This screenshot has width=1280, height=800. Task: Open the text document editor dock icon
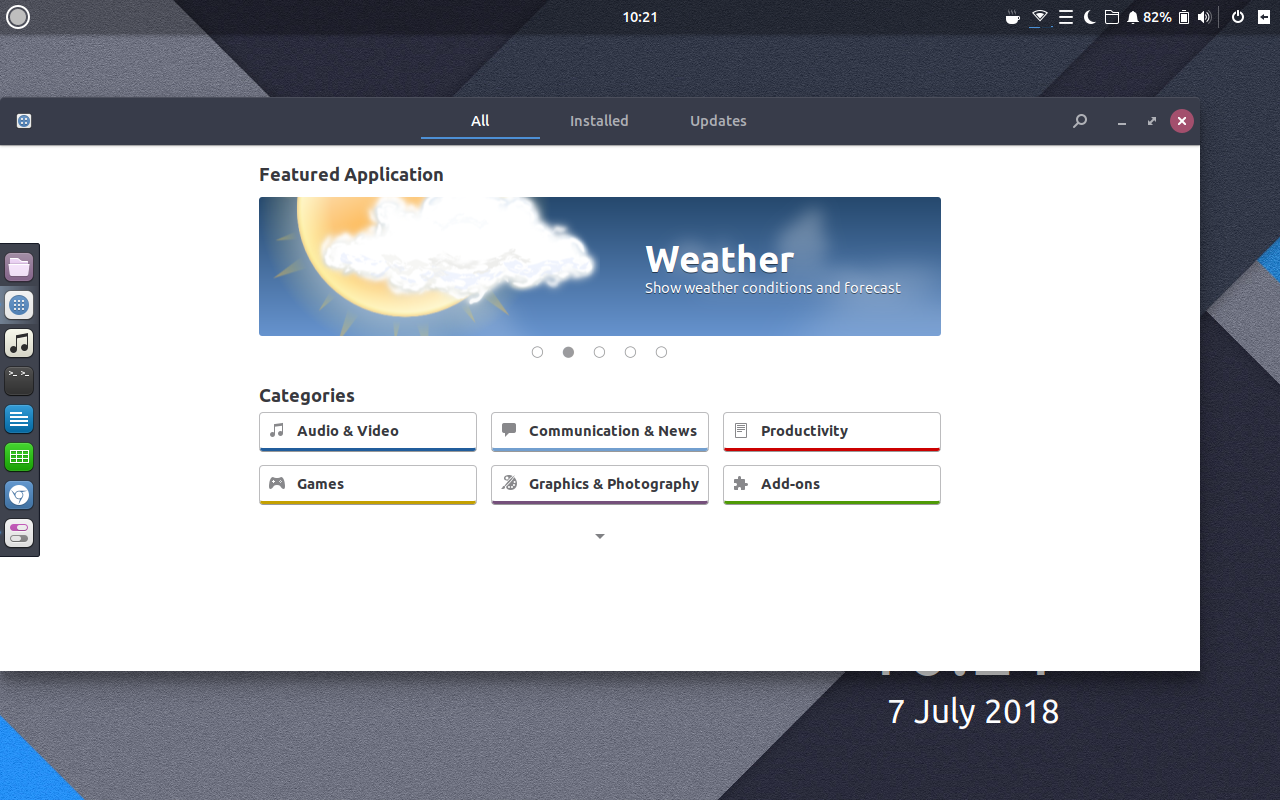point(19,419)
